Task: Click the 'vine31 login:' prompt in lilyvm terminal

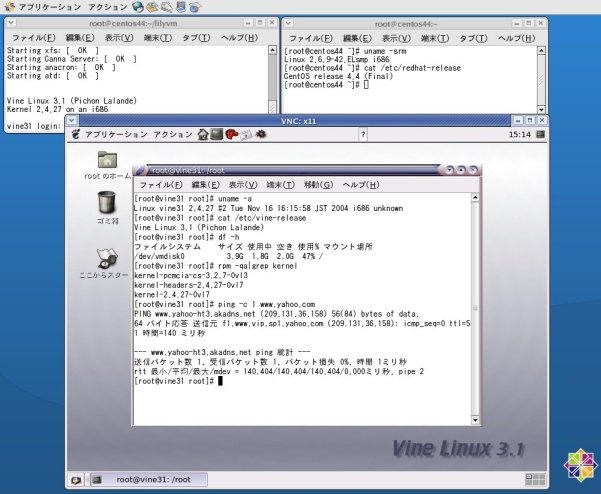Action: [34, 126]
